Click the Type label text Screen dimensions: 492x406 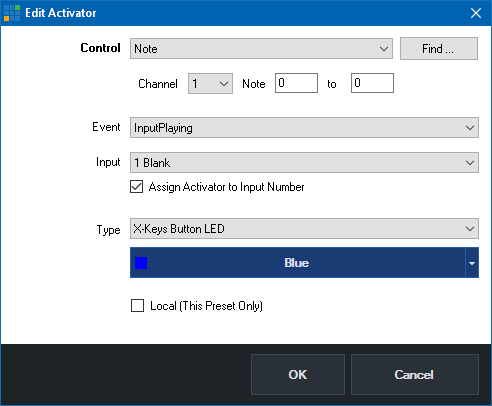point(108,230)
